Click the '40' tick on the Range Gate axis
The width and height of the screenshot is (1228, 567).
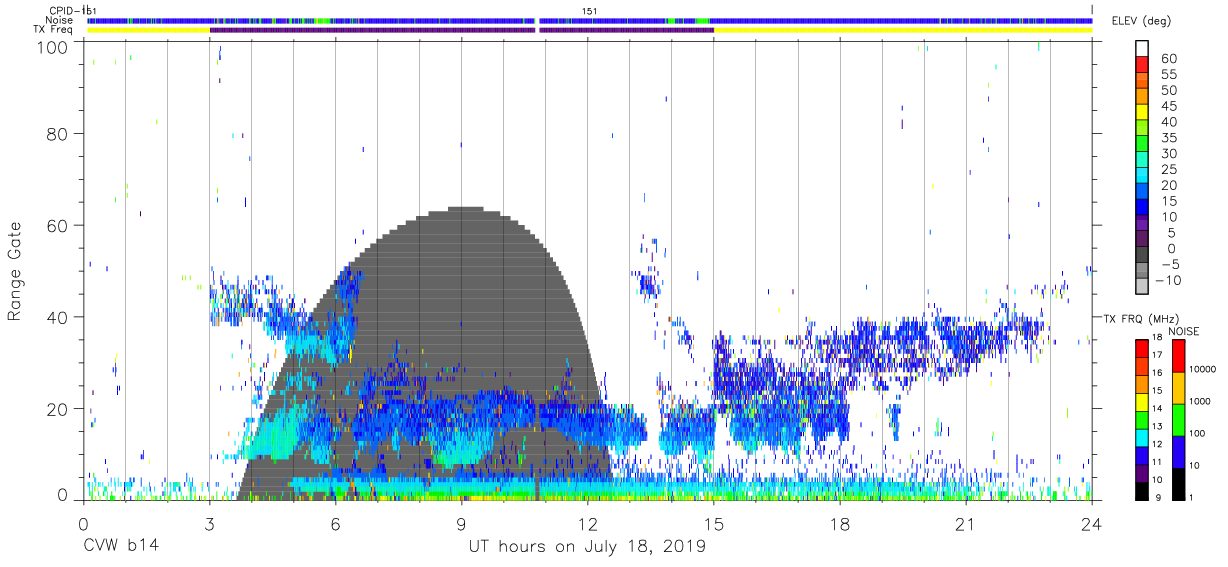pyautogui.click(x=57, y=317)
